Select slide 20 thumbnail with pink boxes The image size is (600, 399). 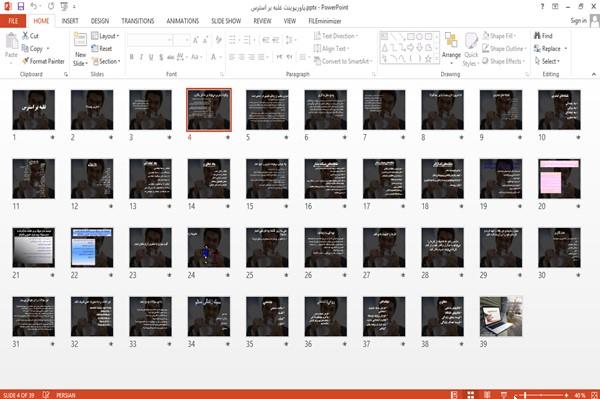click(559, 179)
